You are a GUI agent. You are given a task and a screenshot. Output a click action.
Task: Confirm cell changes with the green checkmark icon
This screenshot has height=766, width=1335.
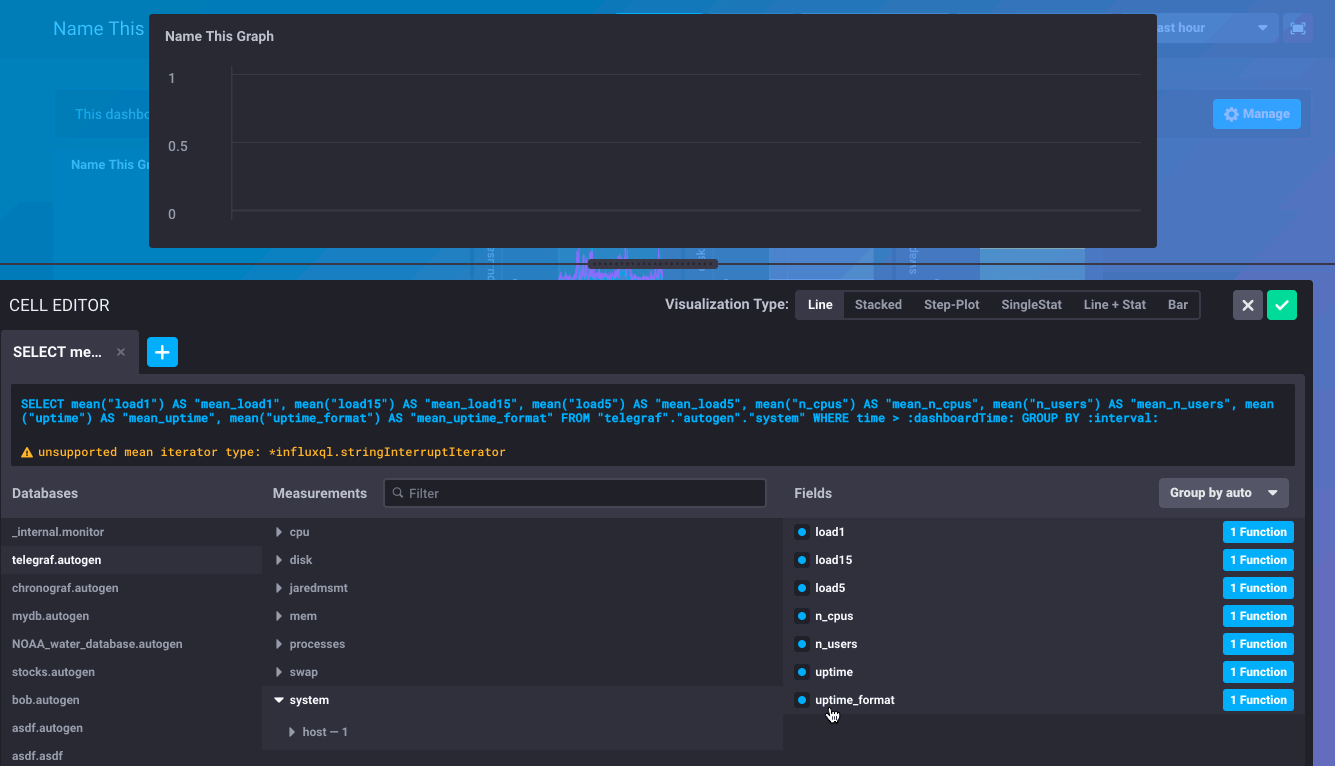[x=1282, y=305]
